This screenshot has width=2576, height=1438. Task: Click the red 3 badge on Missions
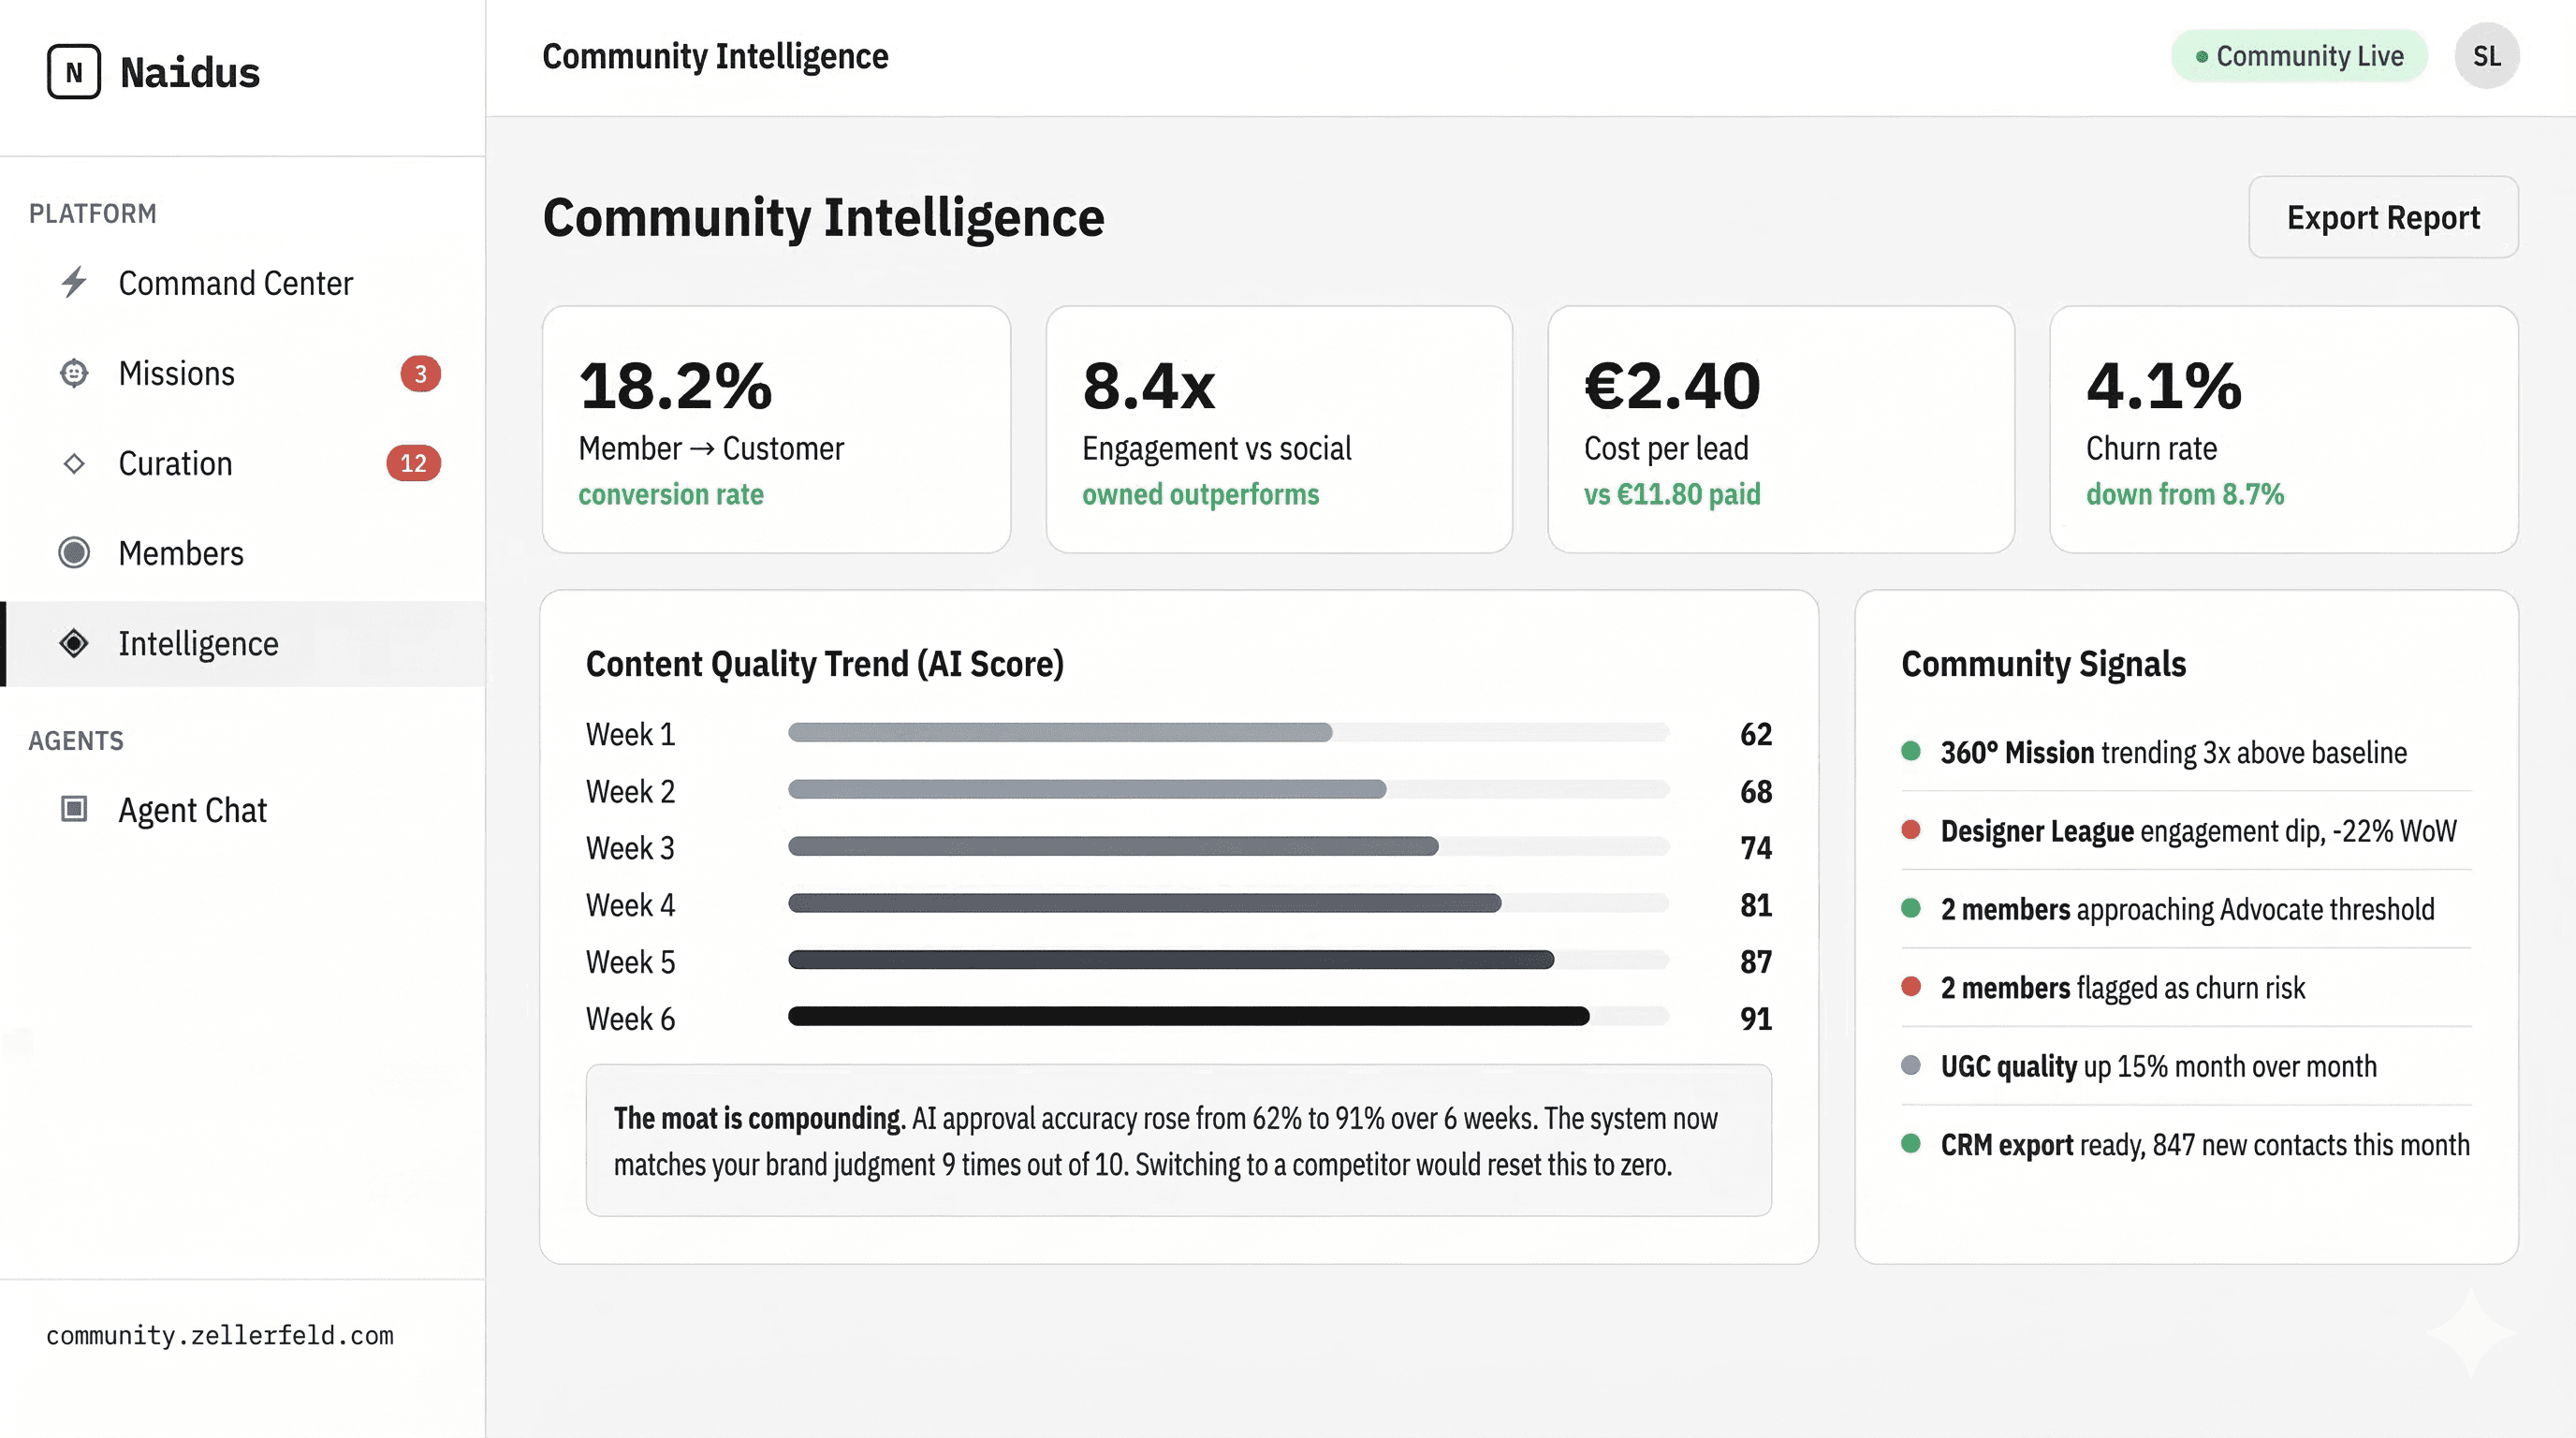point(420,373)
